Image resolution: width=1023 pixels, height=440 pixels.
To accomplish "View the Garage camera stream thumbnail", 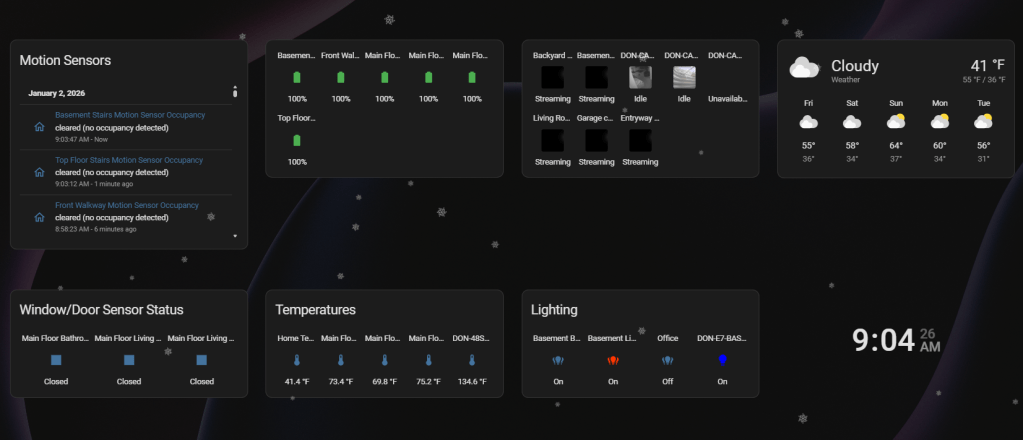I will pyautogui.click(x=597, y=140).
